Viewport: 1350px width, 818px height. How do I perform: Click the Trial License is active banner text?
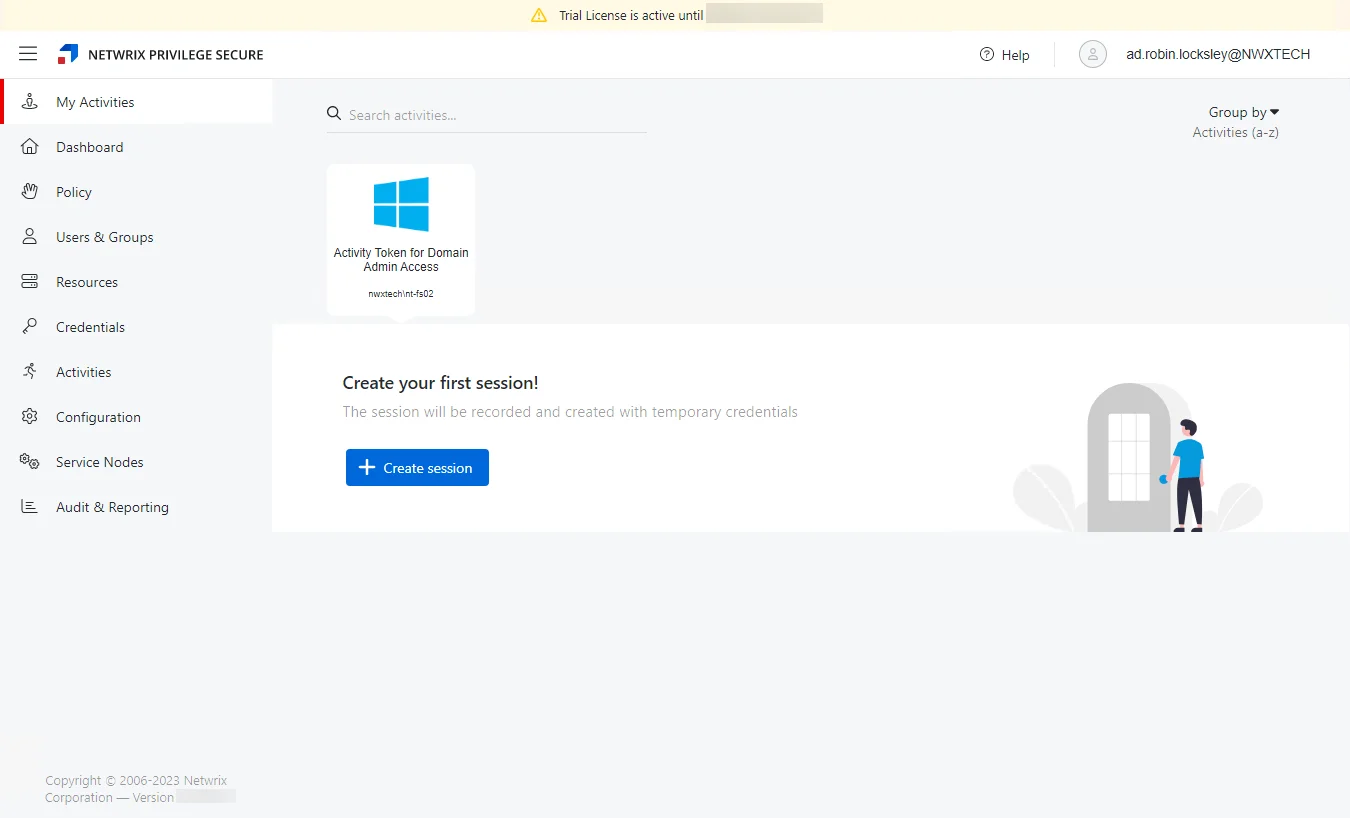pos(631,15)
